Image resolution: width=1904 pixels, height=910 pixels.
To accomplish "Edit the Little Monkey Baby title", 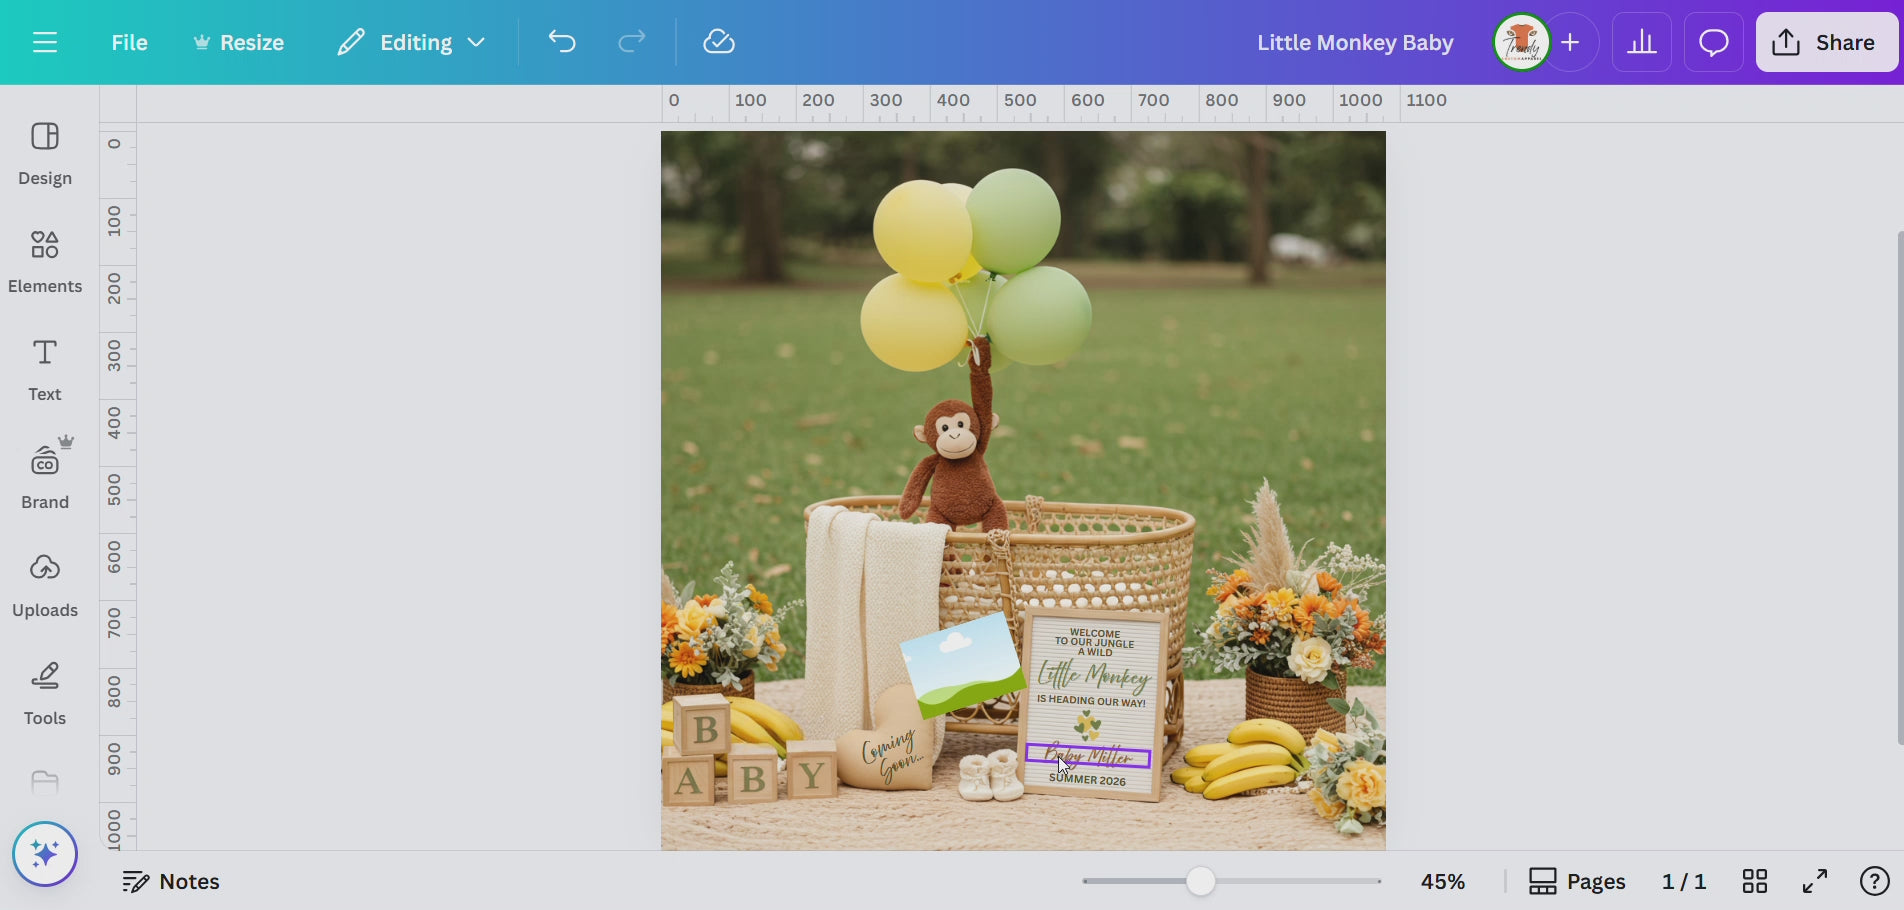I will [x=1355, y=42].
